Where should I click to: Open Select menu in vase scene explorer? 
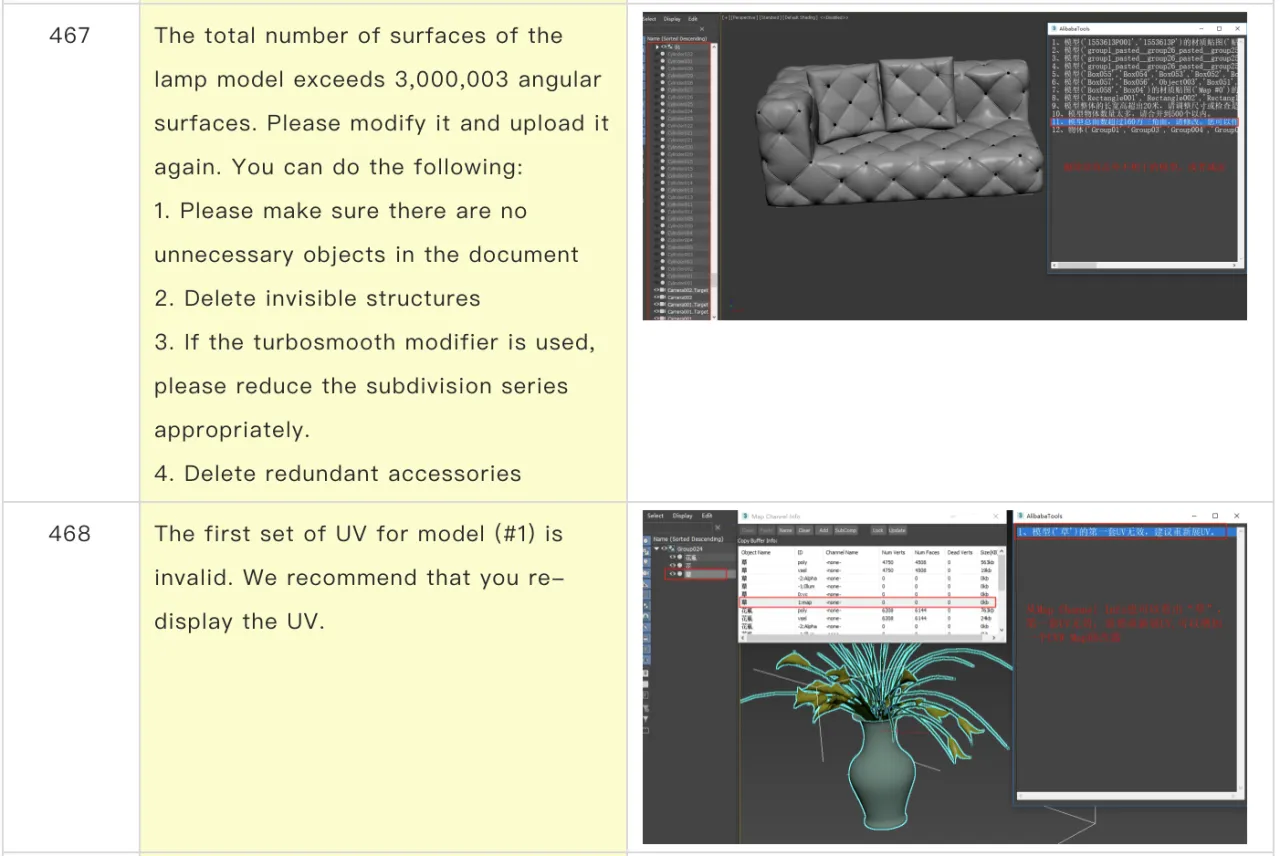(655, 516)
